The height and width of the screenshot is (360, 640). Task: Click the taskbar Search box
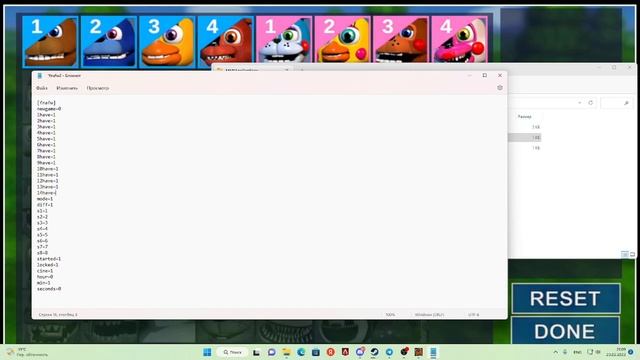(232, 352)
